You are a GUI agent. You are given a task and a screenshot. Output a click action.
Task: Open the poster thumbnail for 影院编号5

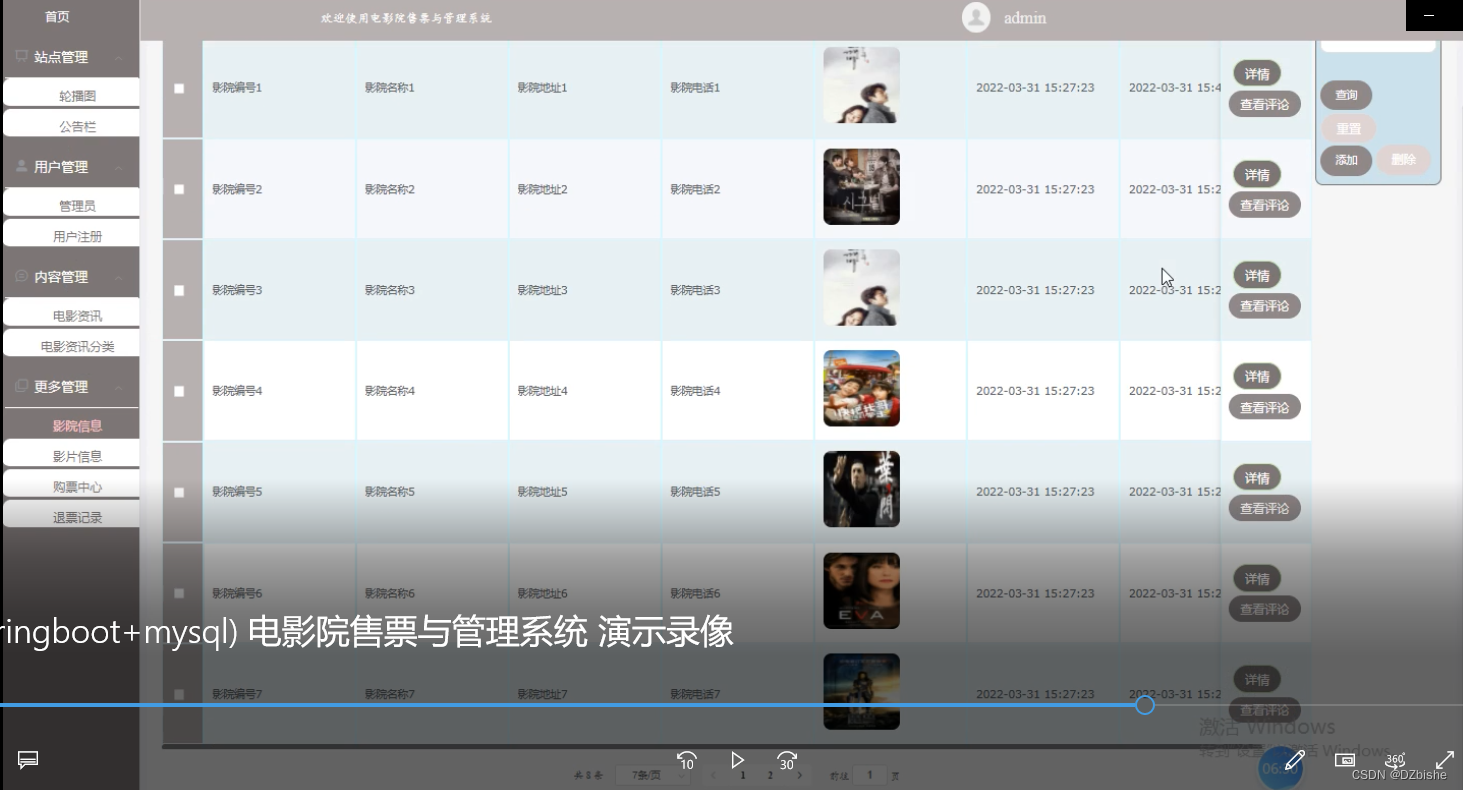click(861, 489)
